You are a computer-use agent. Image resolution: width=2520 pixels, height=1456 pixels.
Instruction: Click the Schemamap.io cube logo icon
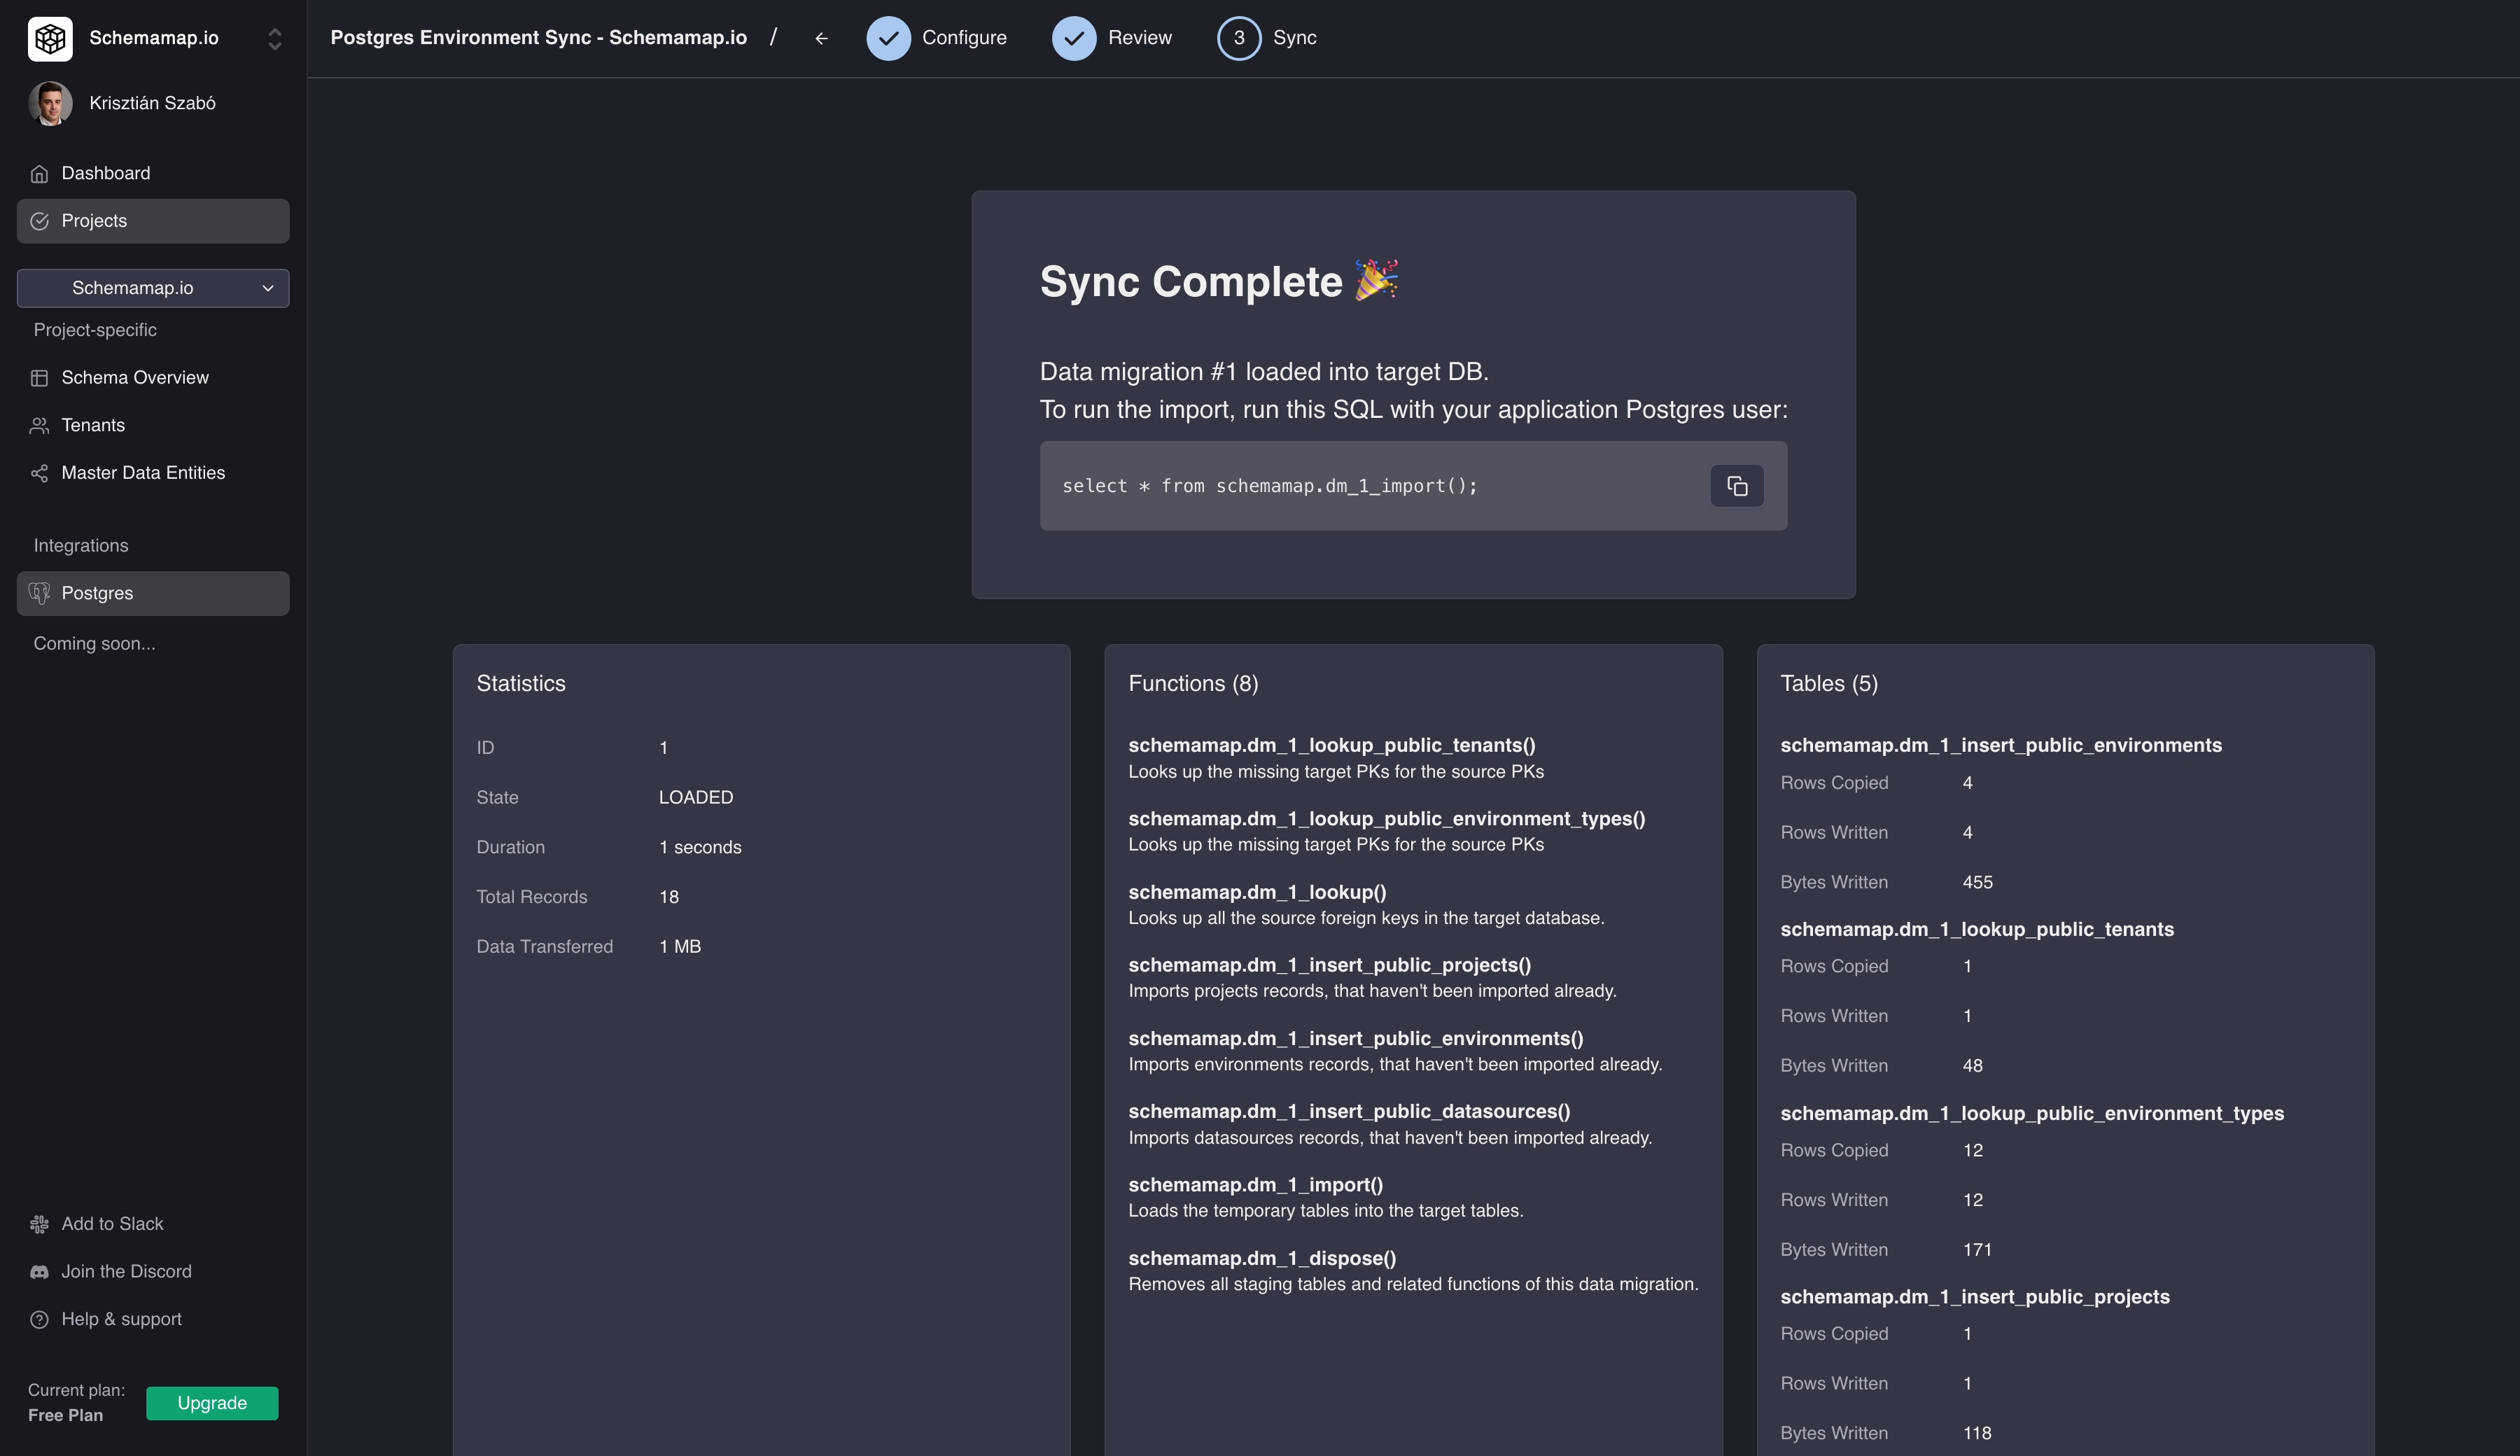(x=50, y=38)
